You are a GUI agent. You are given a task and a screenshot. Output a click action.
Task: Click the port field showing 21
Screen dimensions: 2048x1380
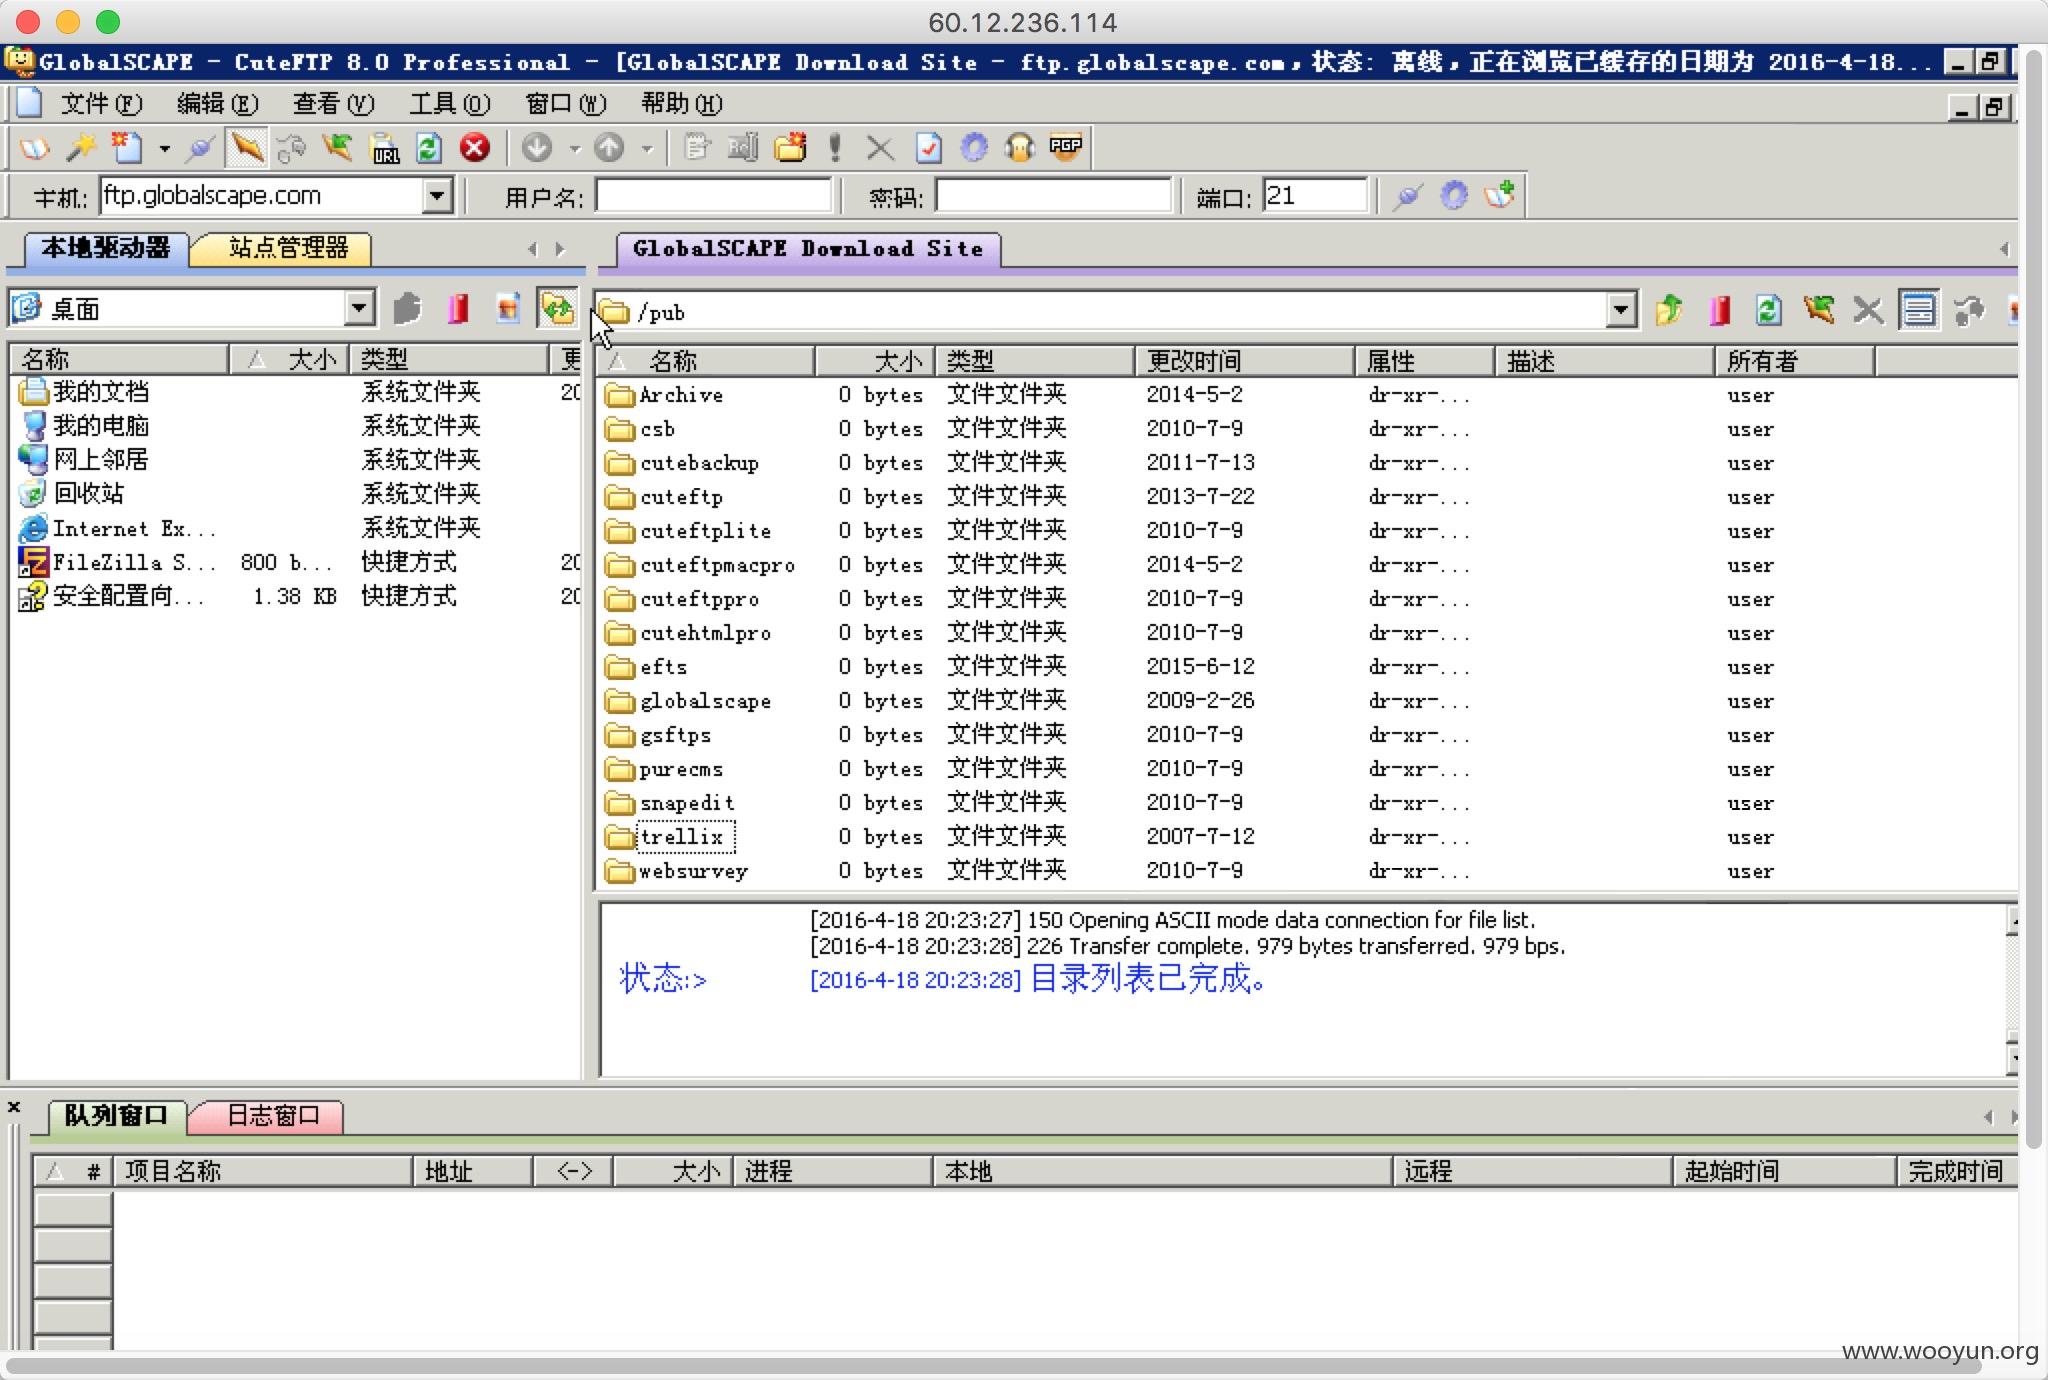(1315, 196)
